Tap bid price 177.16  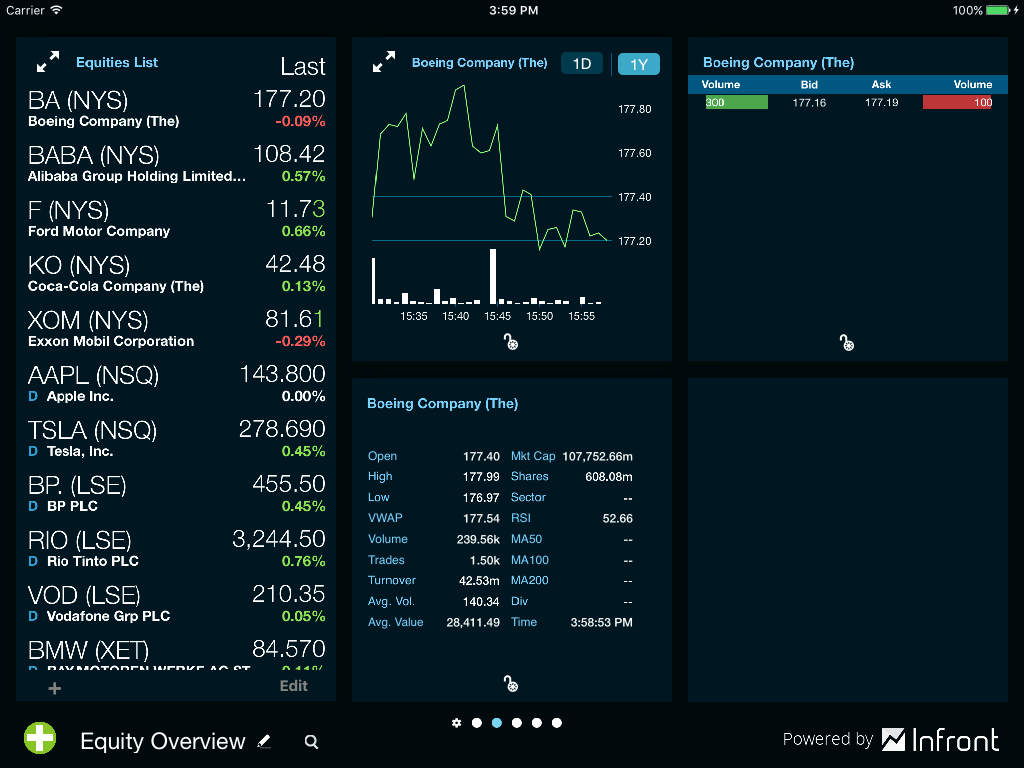click(x=809, y=103)
